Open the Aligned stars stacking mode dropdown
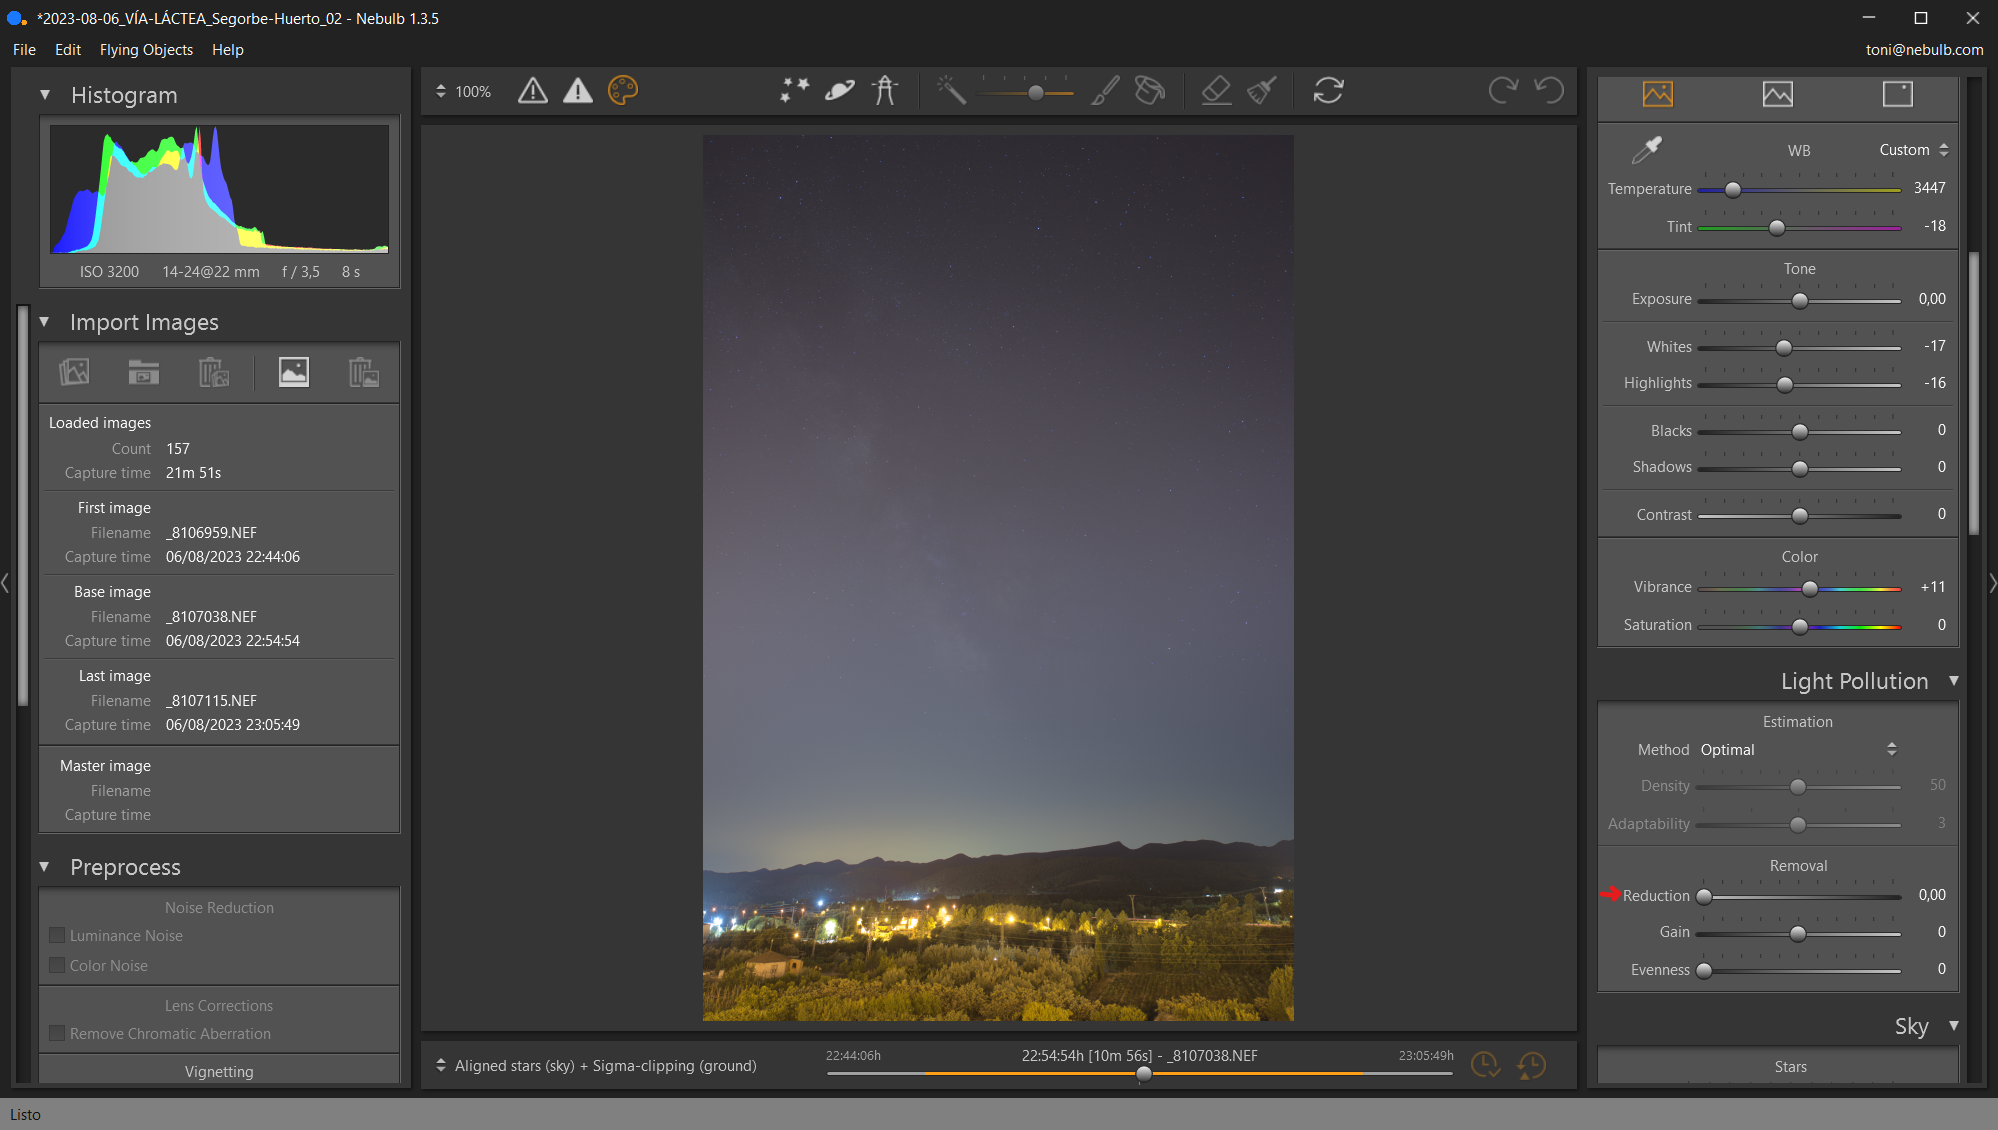This screenshot has width=1998, height=1130. click(596, 1066)
